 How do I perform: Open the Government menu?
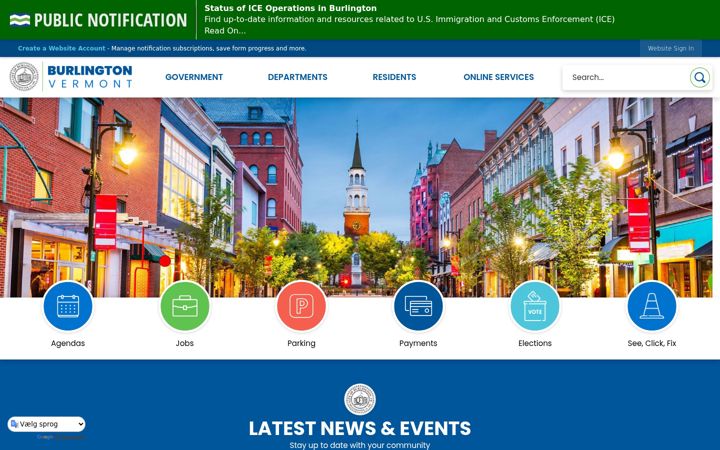pos(194,77)
